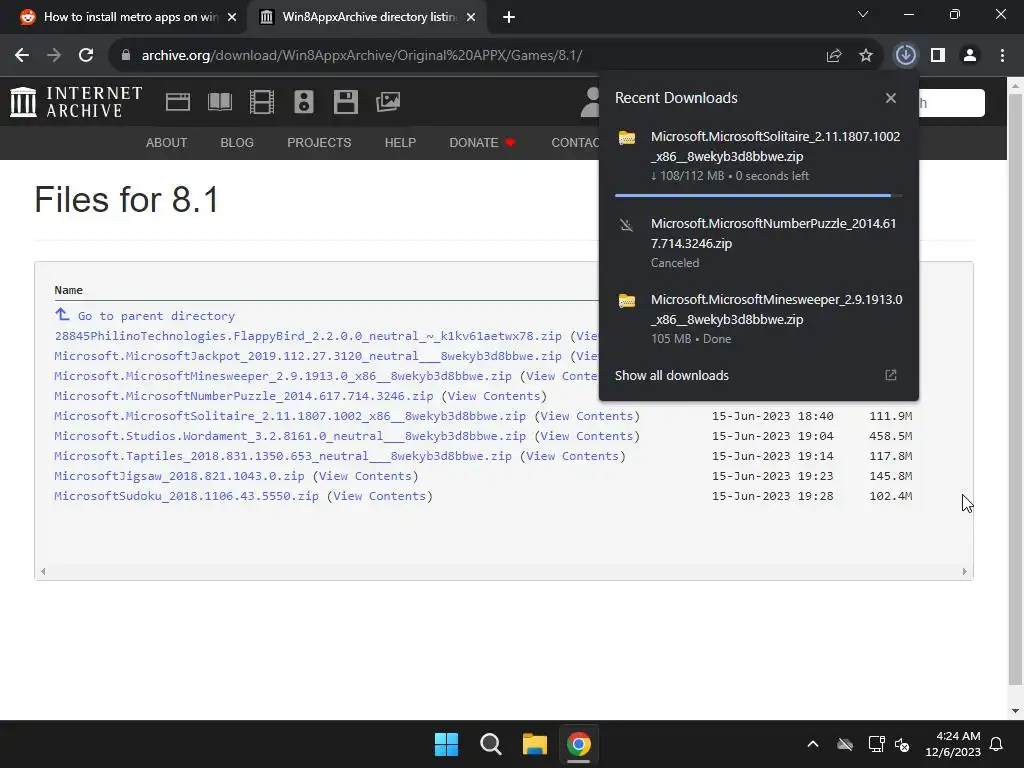Screen dimensions: 1024x768
Task: Click the muted volume tray icon
Action: pyautogui.click(x=902, y=744)
